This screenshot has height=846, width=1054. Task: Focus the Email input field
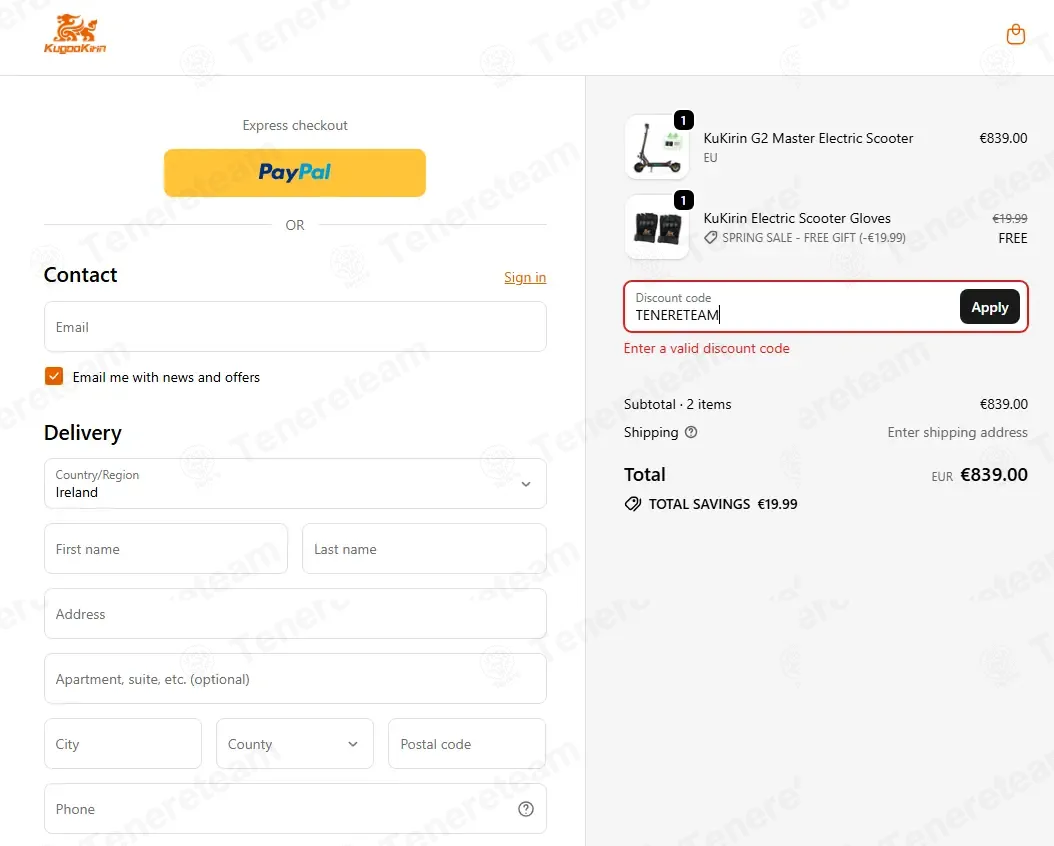pos(295,327)
